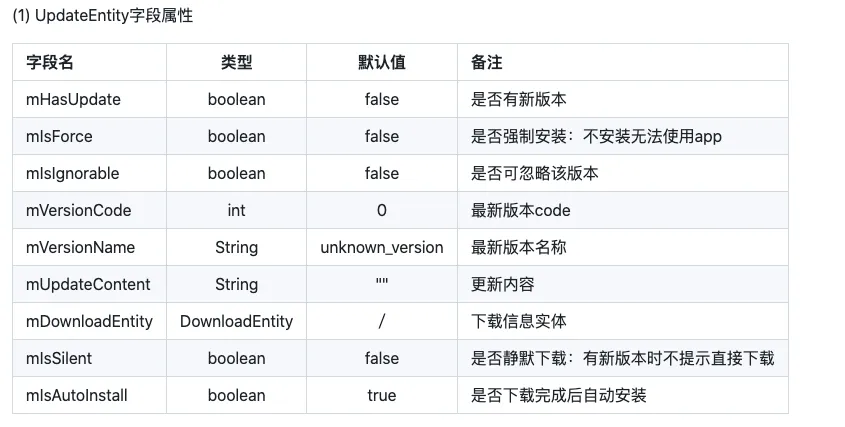845x427 pixels.
Task: Click the 类型 column header
Action: 237,63
